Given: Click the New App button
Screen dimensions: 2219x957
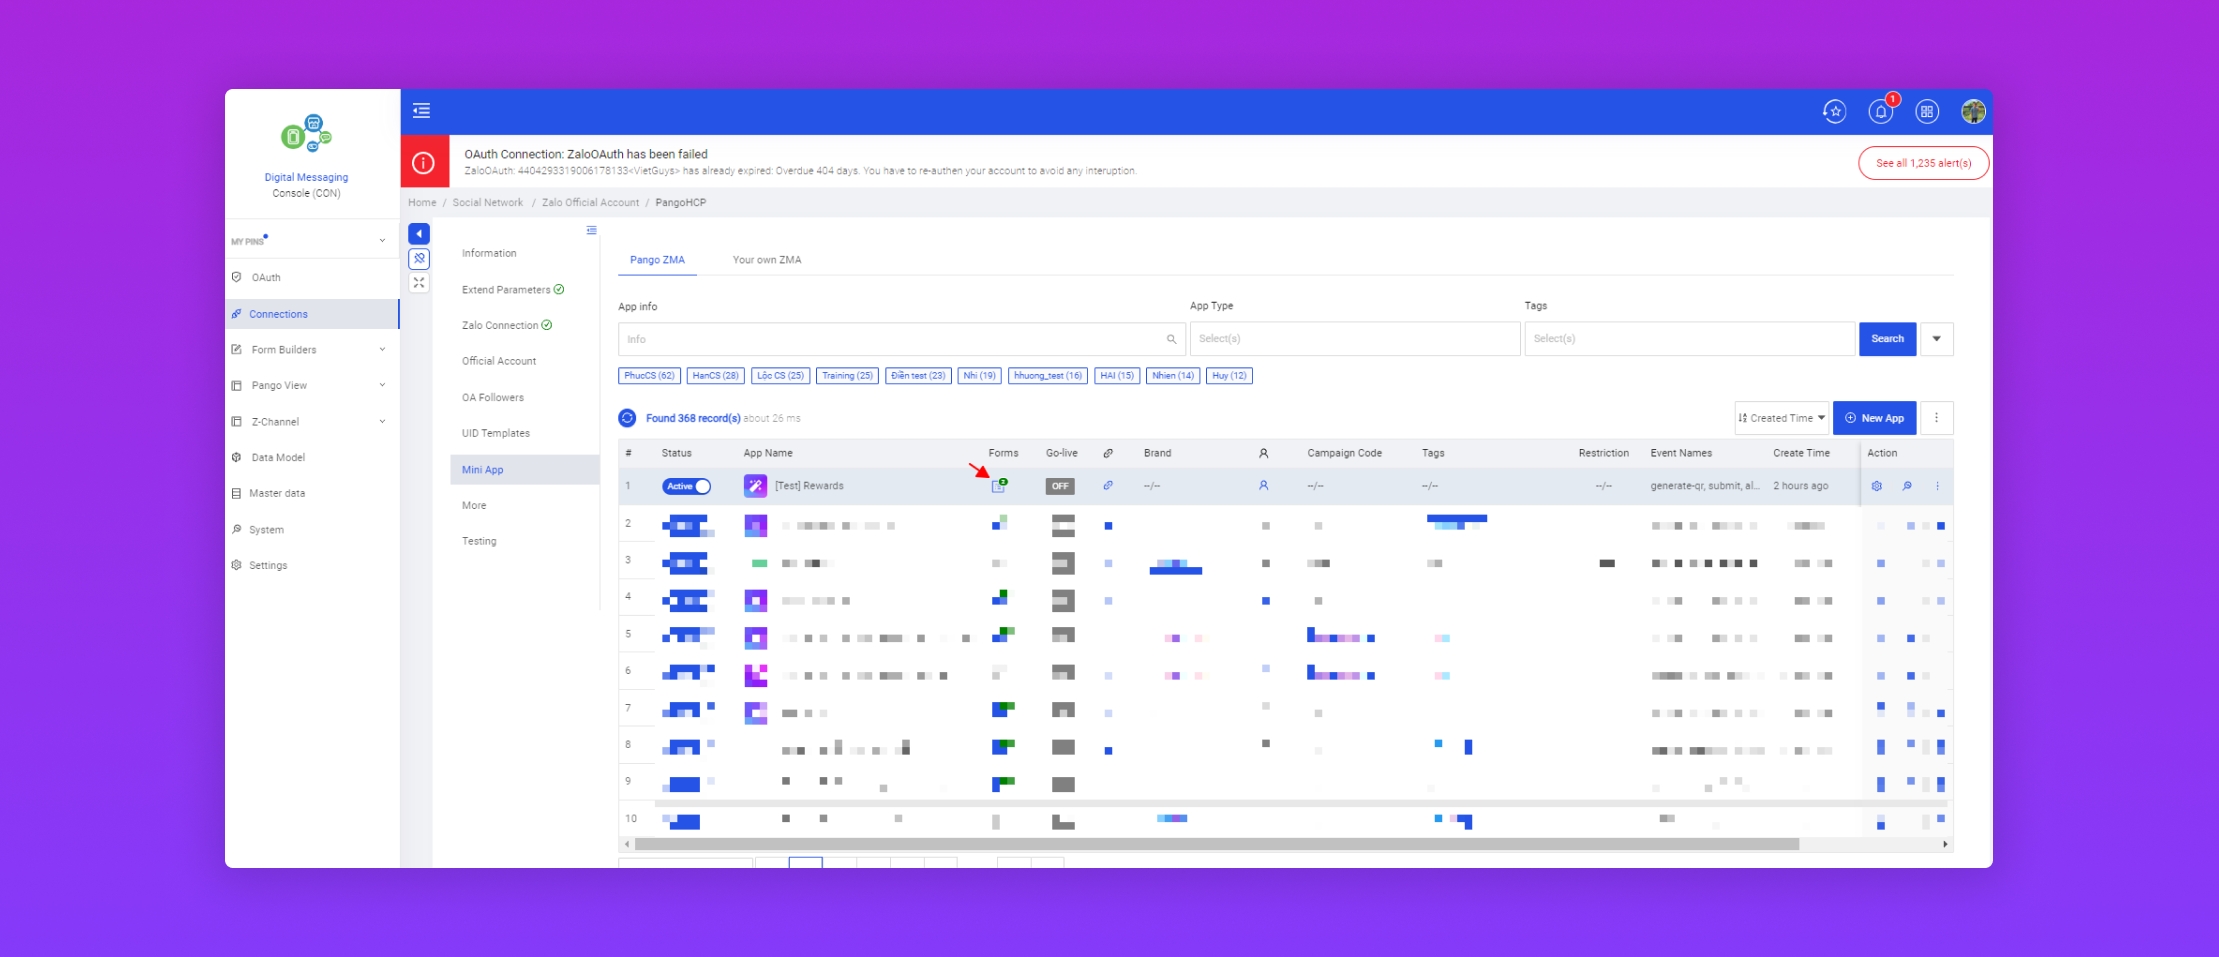Looking at the screenshot, I should (x=1874, y=418).
